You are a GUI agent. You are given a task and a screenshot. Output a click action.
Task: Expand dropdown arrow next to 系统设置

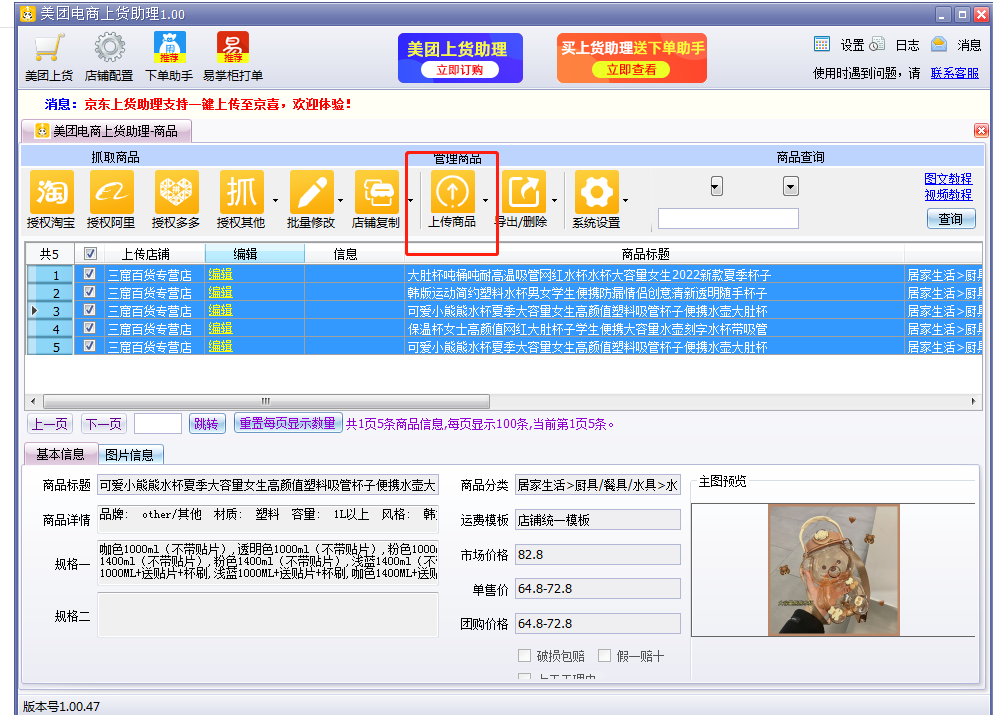pyautogui.click(x=626, y=200)
